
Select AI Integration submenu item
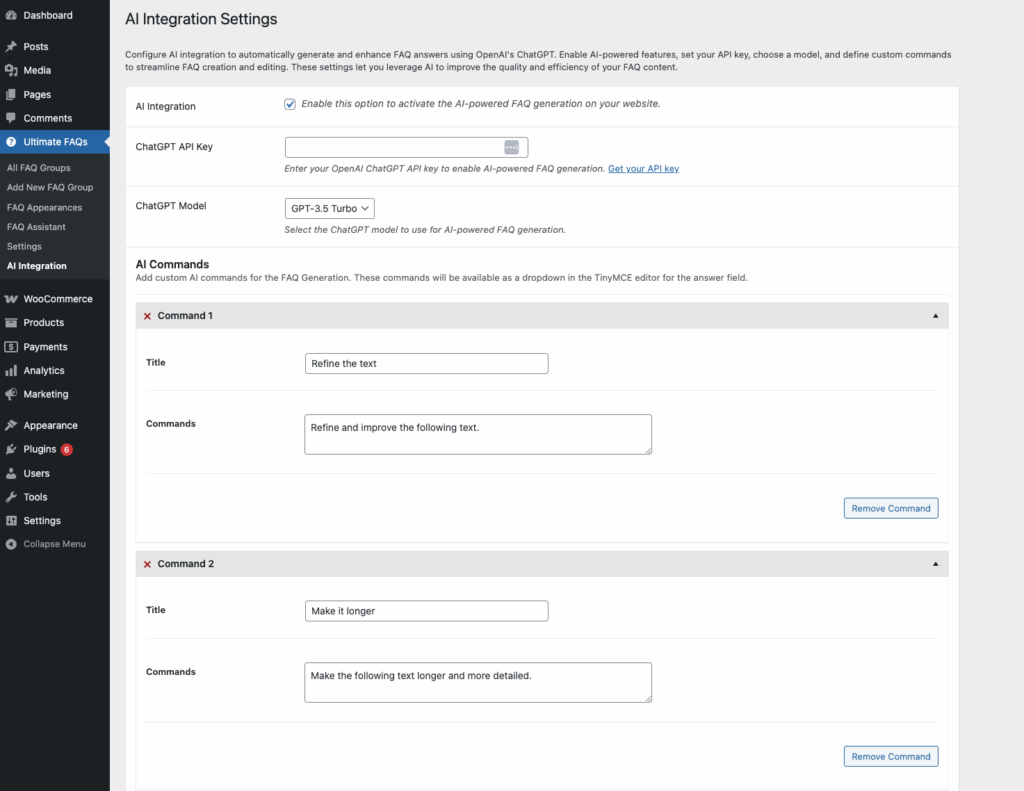coord(37,266)
